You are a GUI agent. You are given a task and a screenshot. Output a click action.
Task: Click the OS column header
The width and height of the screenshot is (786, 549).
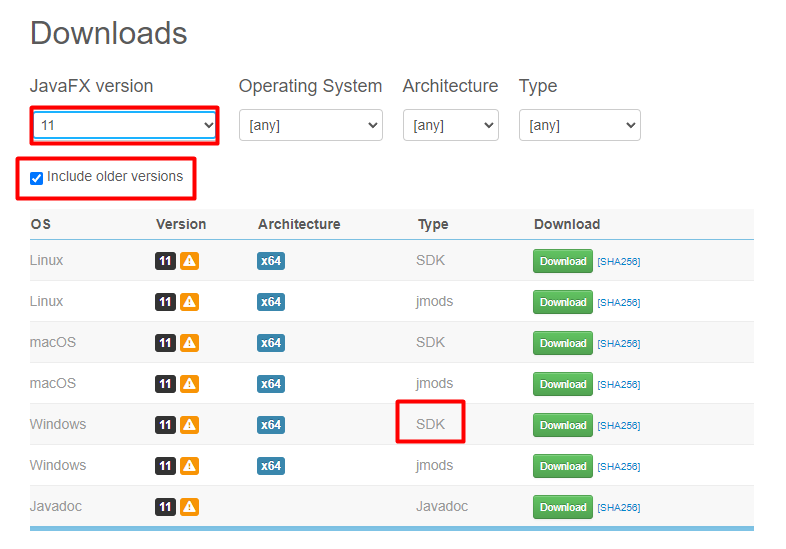point(41,224)
